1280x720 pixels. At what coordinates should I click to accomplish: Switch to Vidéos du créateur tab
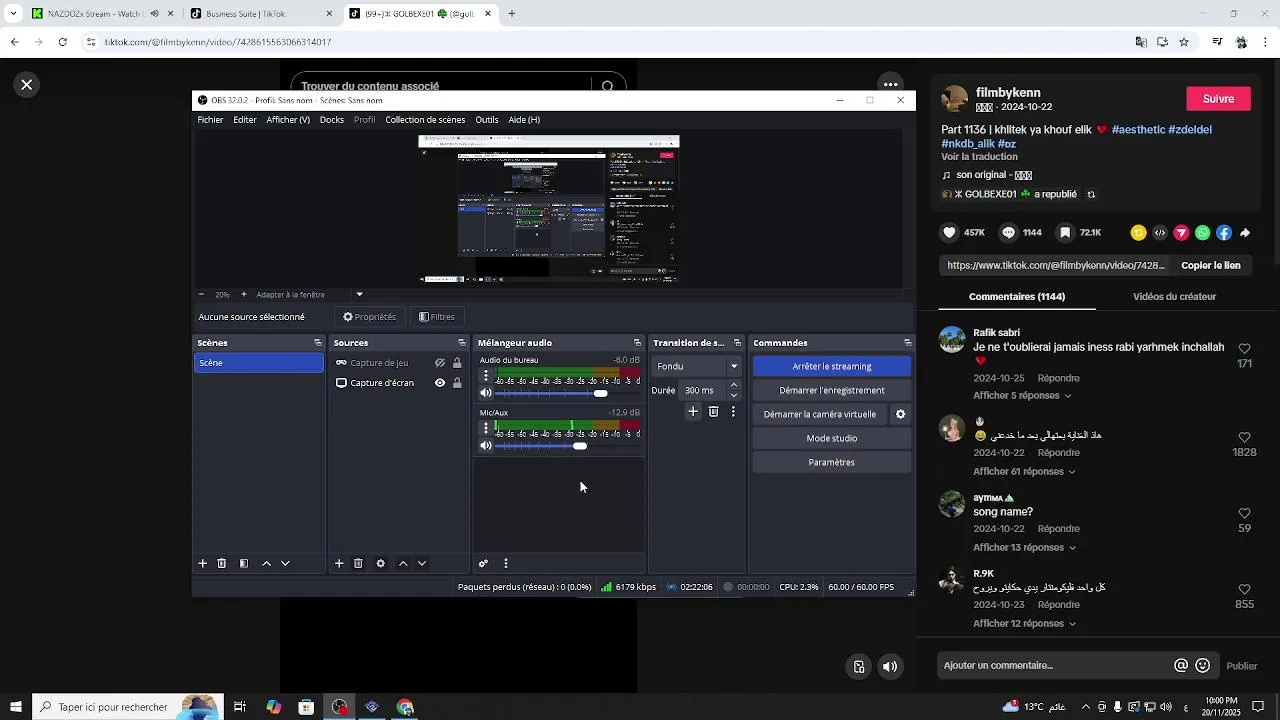(1174, 297)
